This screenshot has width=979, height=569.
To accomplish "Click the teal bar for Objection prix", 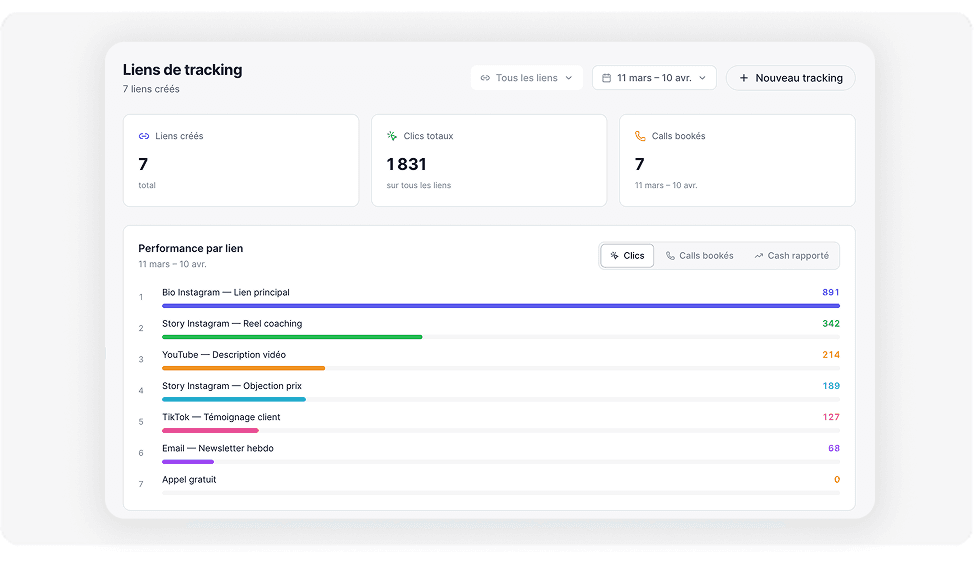I will 234,399.
